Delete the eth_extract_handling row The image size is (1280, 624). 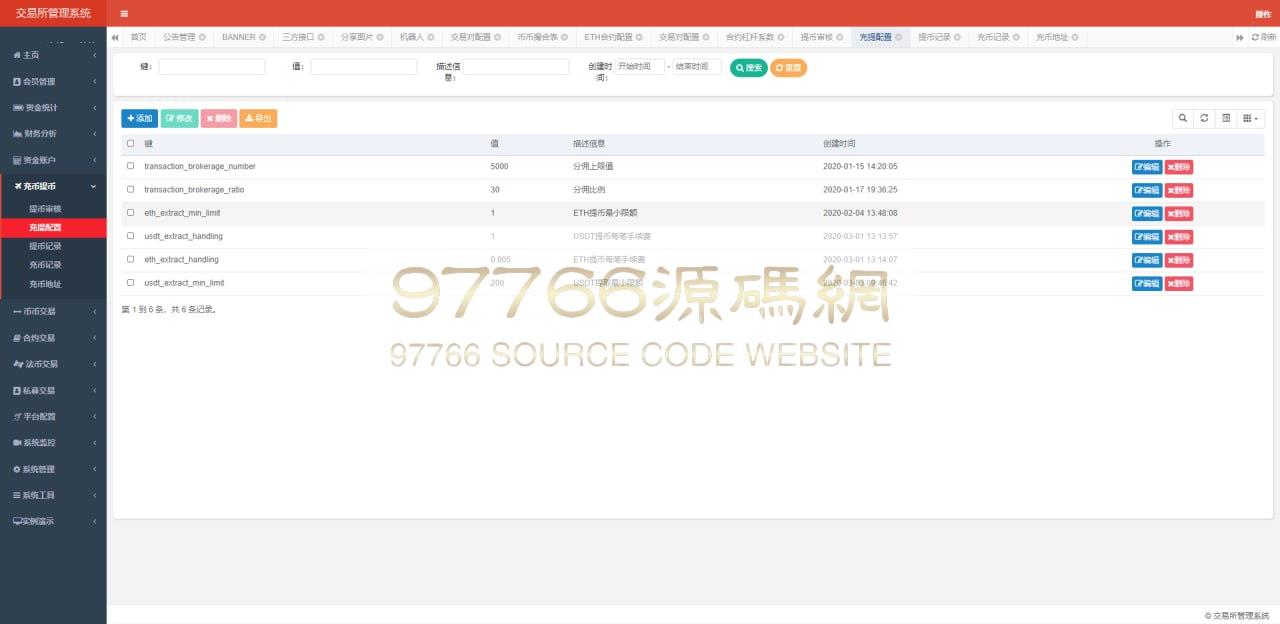click(x=1179, y=260)
